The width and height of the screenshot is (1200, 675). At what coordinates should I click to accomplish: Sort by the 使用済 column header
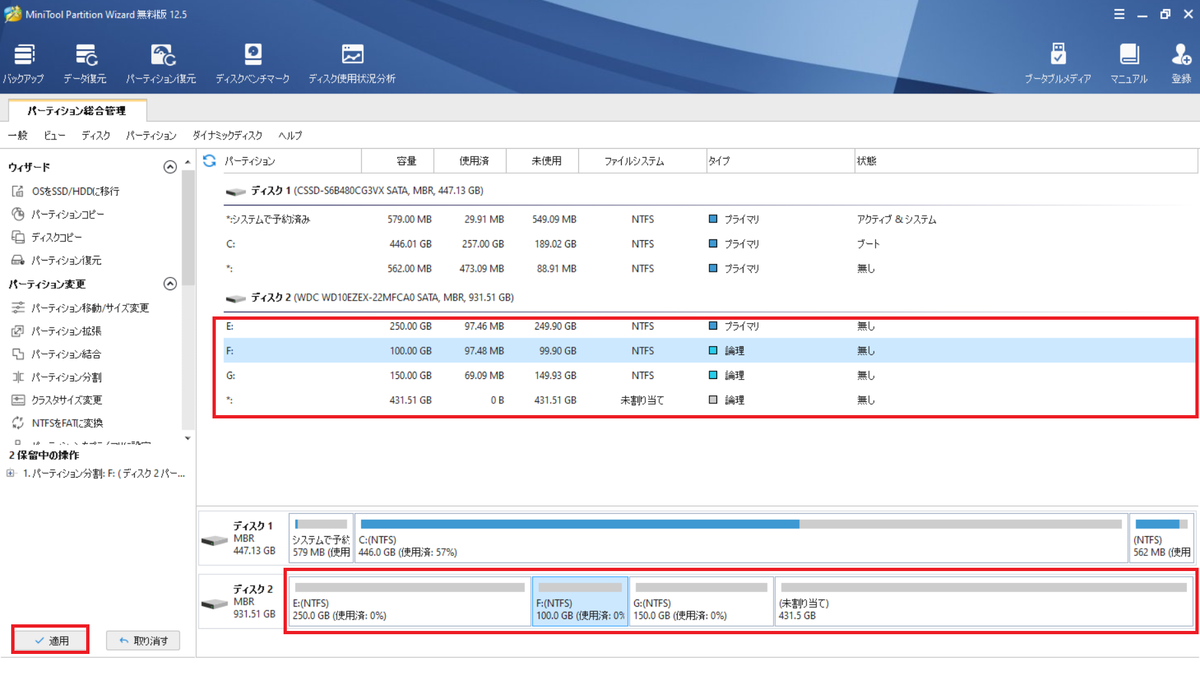point(470,160)
